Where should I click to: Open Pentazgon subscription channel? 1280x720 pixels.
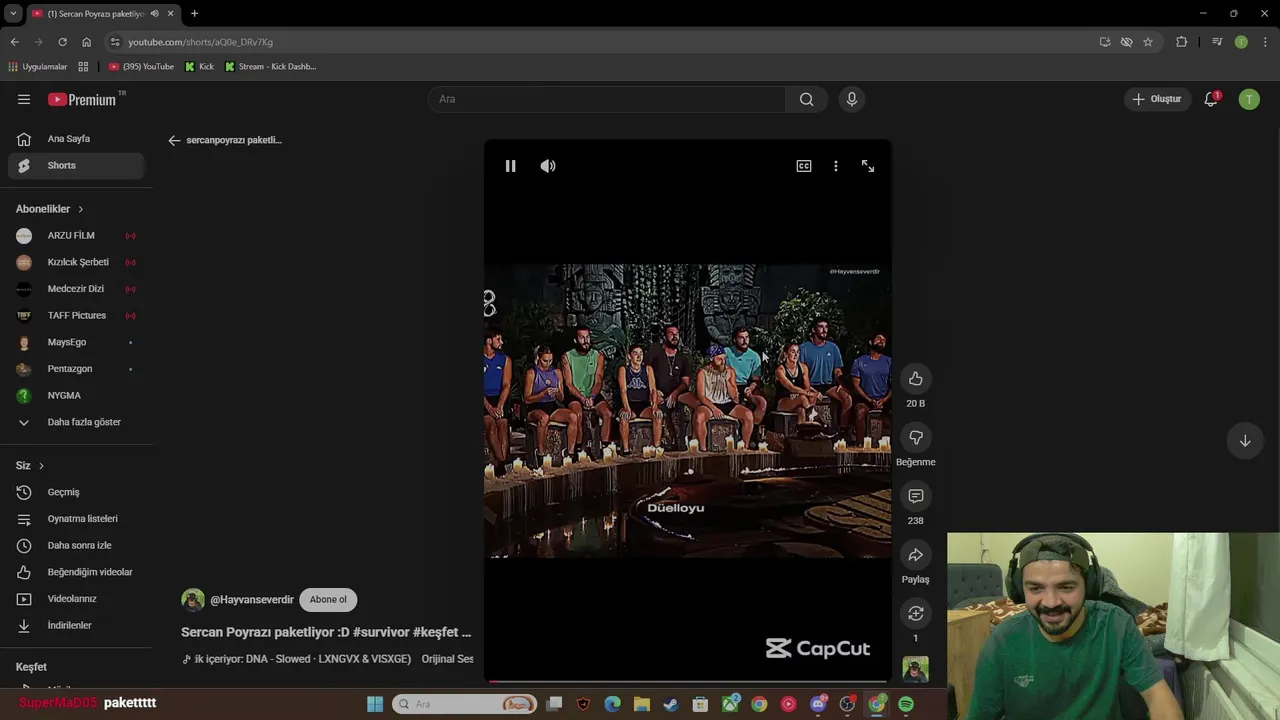click(x=76, y=369)
